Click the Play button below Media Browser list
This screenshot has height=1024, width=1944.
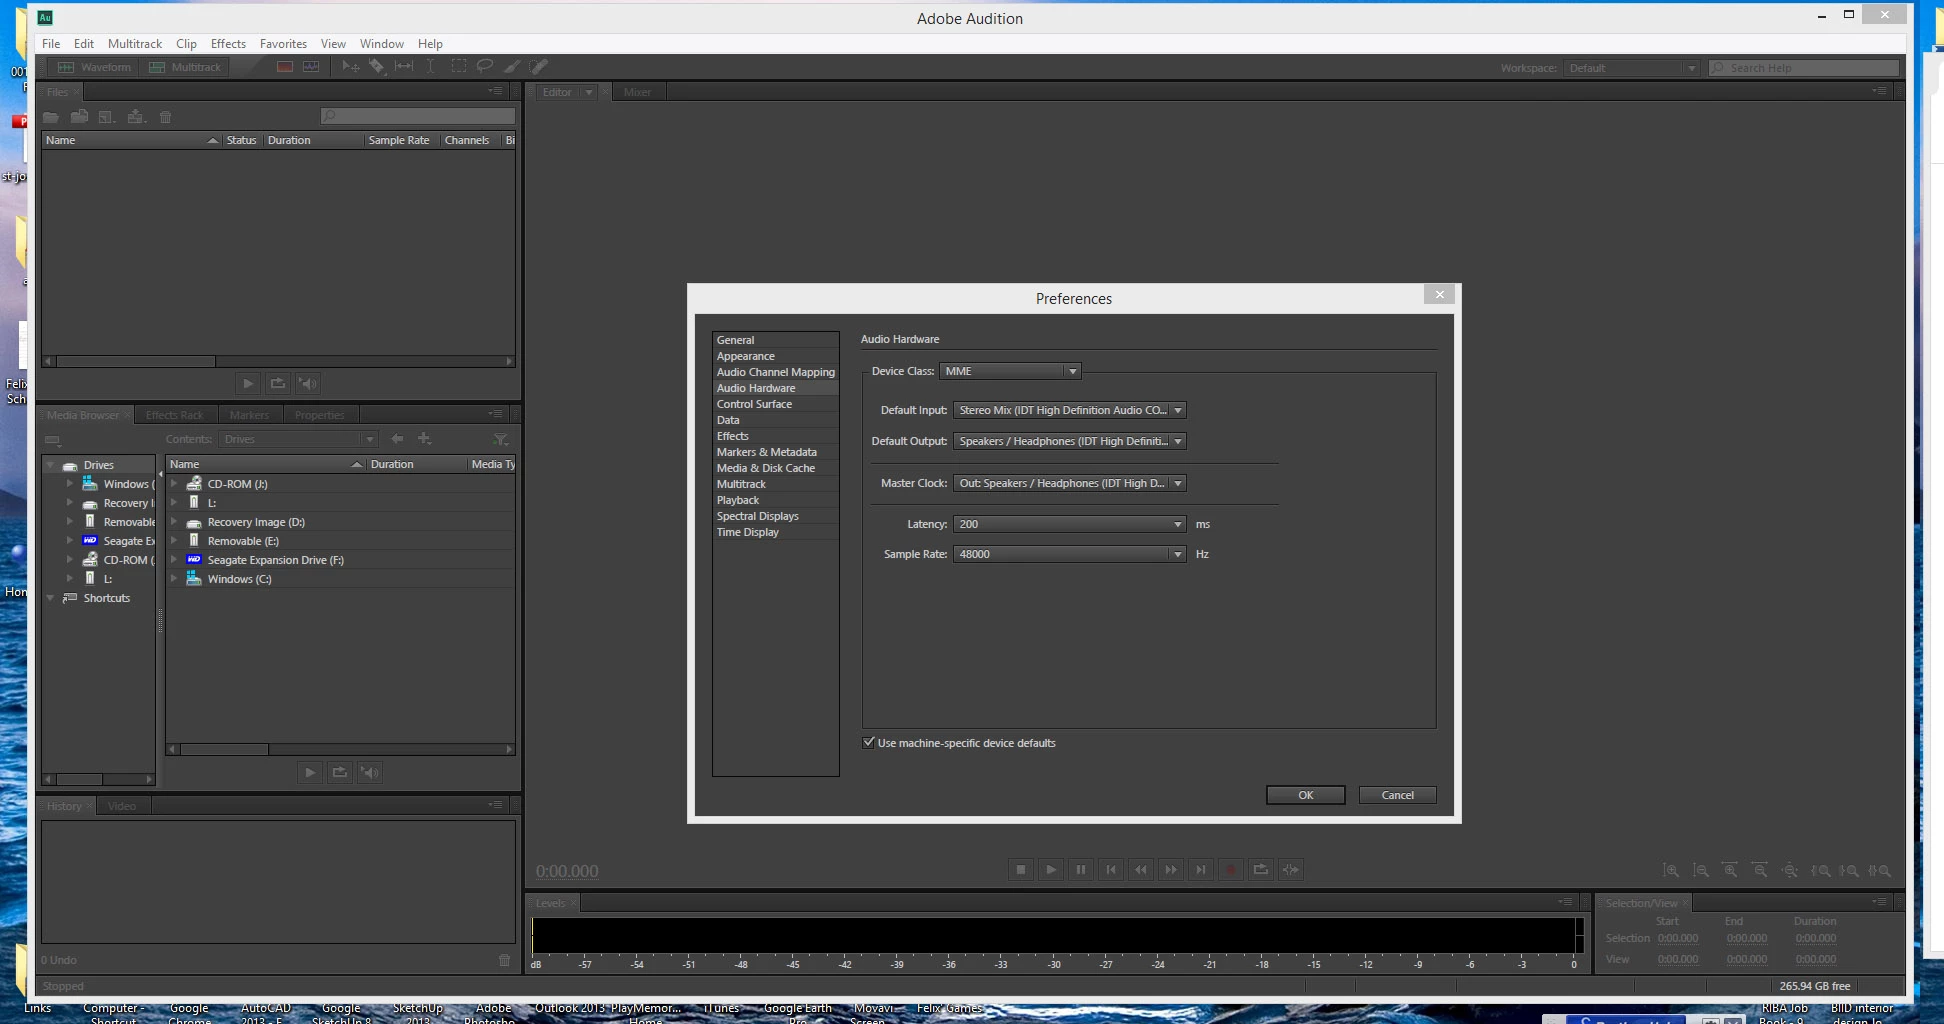(310, 772)
